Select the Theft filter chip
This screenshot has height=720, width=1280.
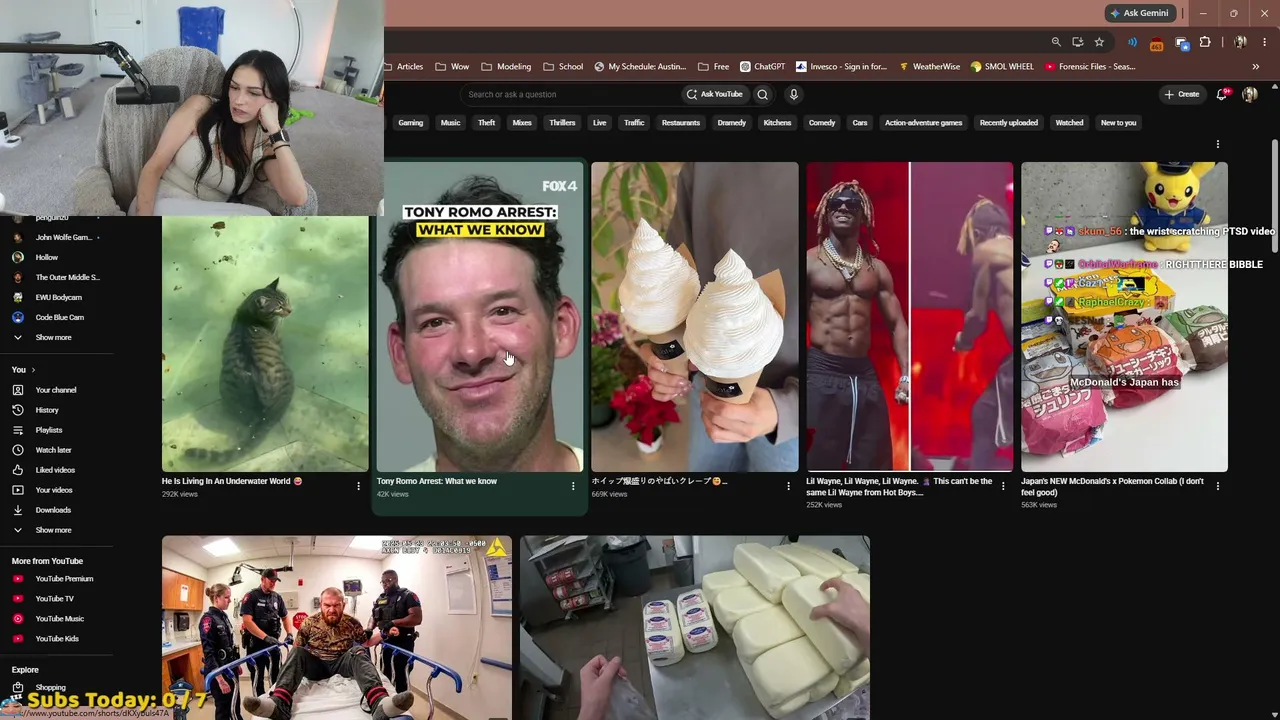[487, 123]
